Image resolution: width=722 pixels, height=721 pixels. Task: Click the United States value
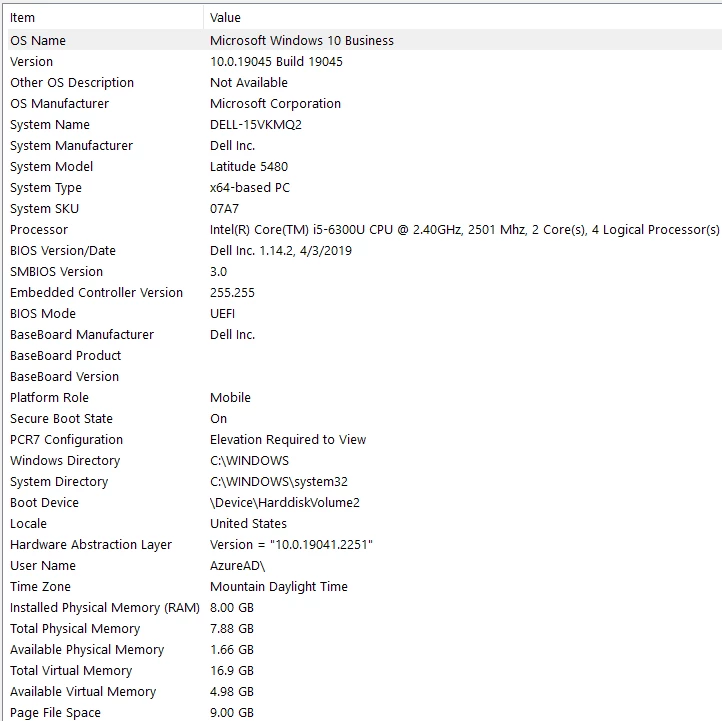click(x=248, y=524)
